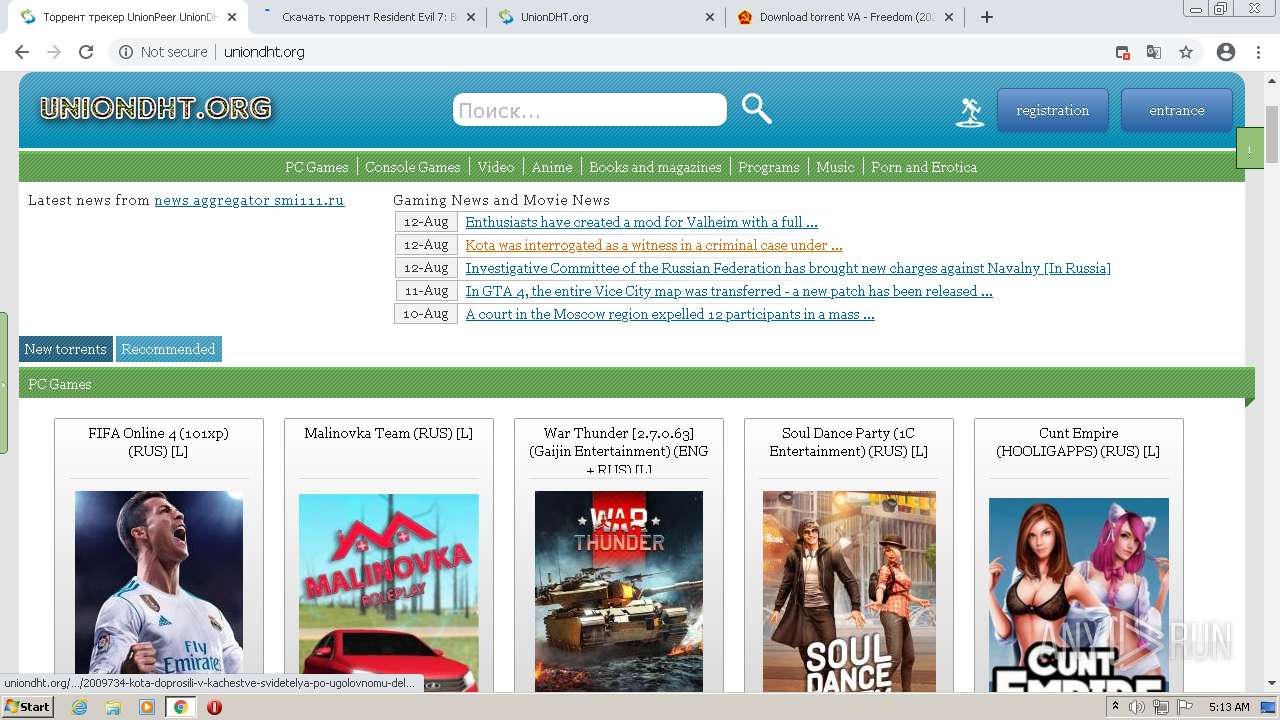Image resolution: width=1280 pixels, height=720 pixels.
Task: Reload the page
Action: point(86,52)
